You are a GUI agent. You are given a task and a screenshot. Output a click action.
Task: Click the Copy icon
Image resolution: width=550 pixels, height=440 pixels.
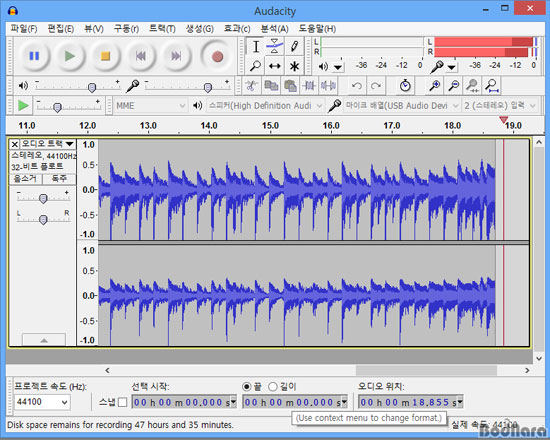(x=271, y=86)
